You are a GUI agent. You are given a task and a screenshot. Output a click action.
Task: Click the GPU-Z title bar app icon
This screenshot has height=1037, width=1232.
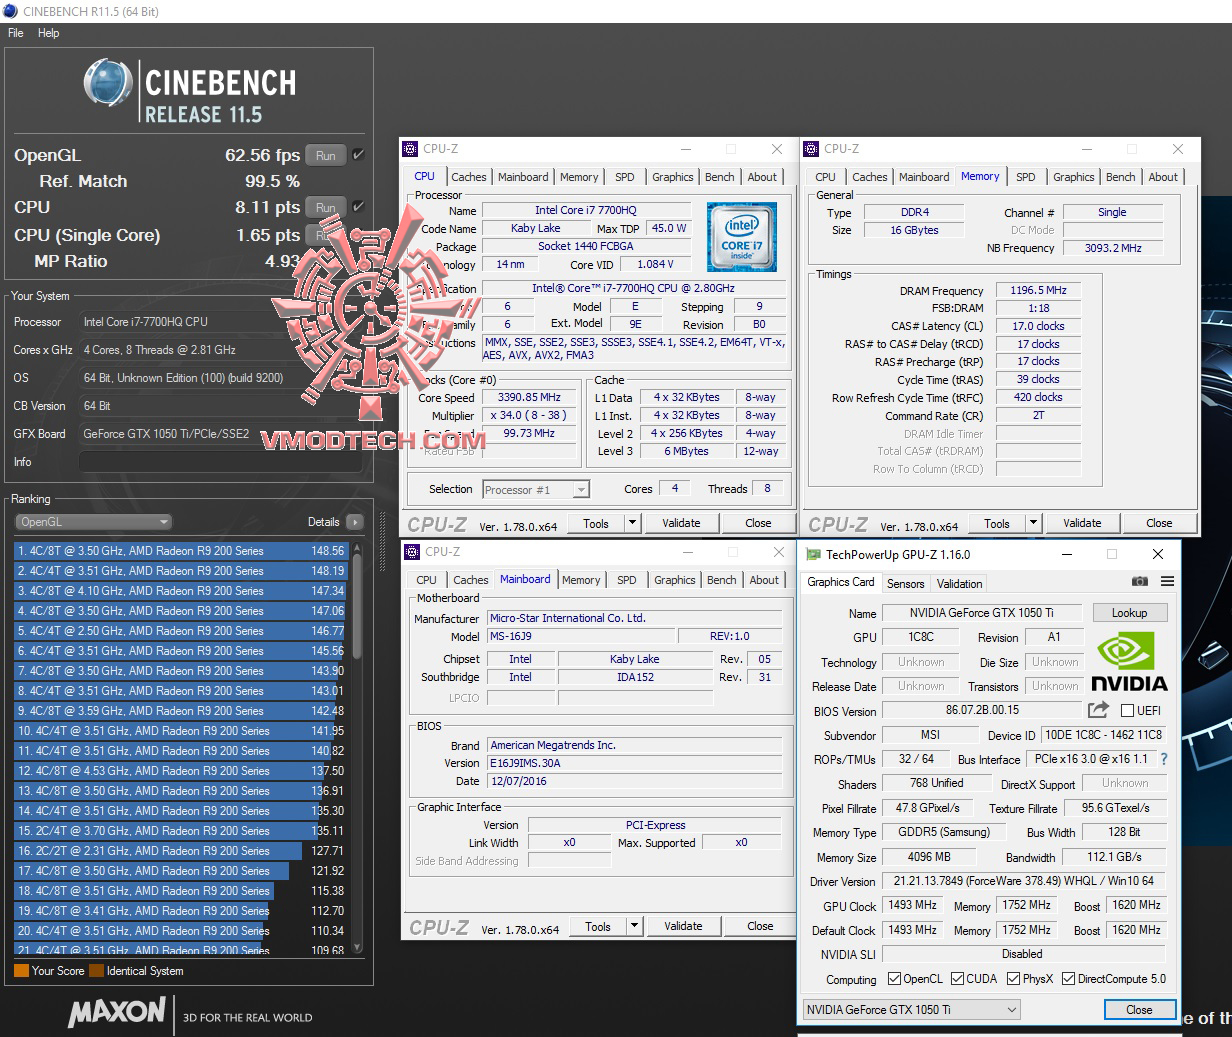[x=813, y=554]
